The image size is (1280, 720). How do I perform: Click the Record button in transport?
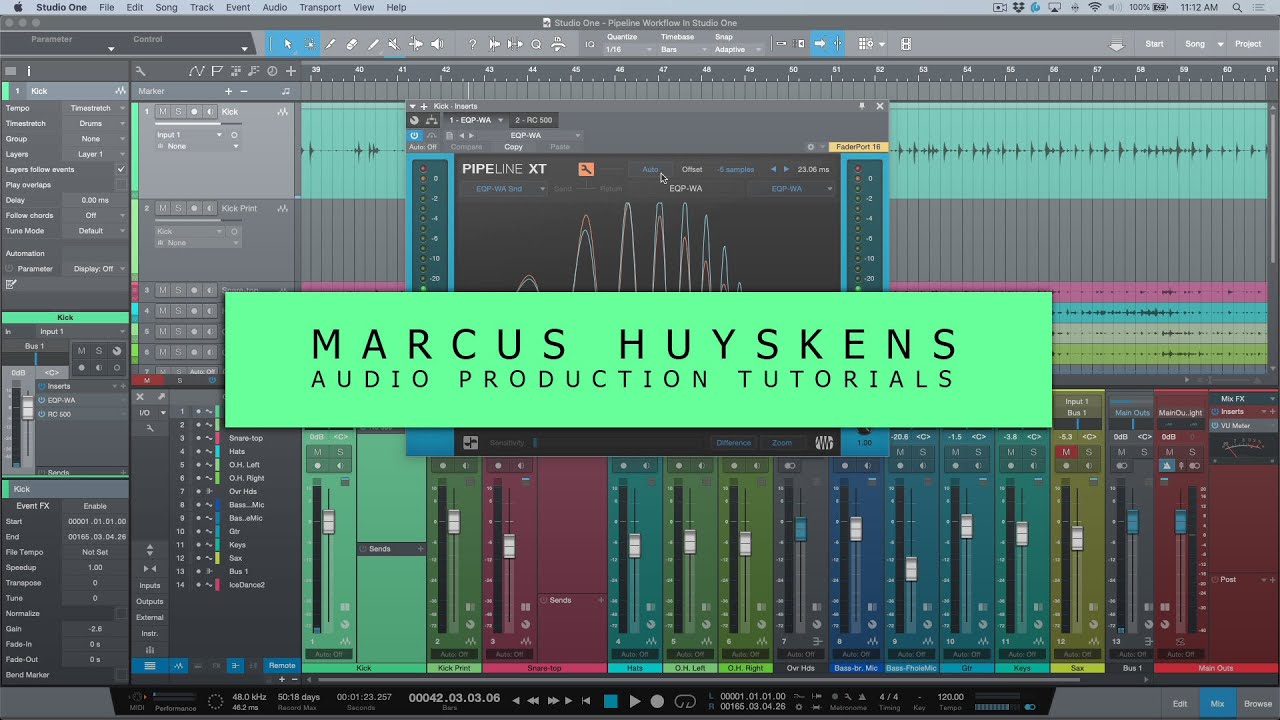(x=657, y=701)
